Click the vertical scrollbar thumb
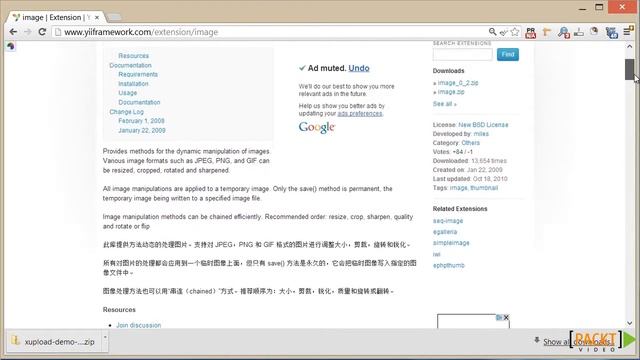The height and width of the screenshot is (360, 640). (x=629, y=69)
